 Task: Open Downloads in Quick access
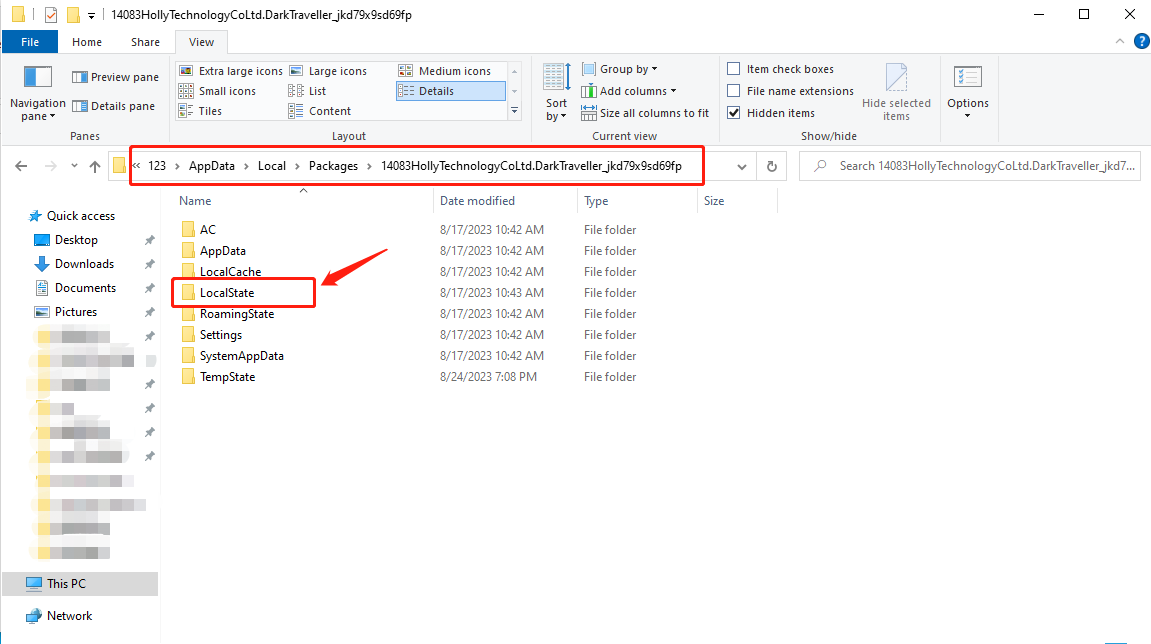pyautogui.click(x=84, y=264)
